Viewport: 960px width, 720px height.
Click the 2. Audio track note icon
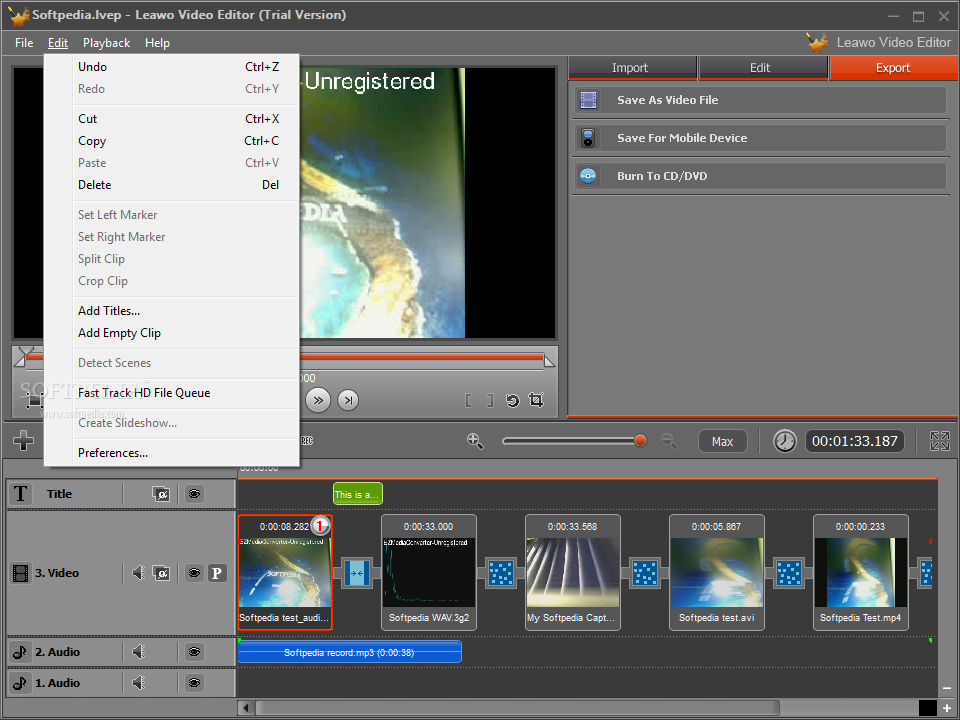pos(20,652)
